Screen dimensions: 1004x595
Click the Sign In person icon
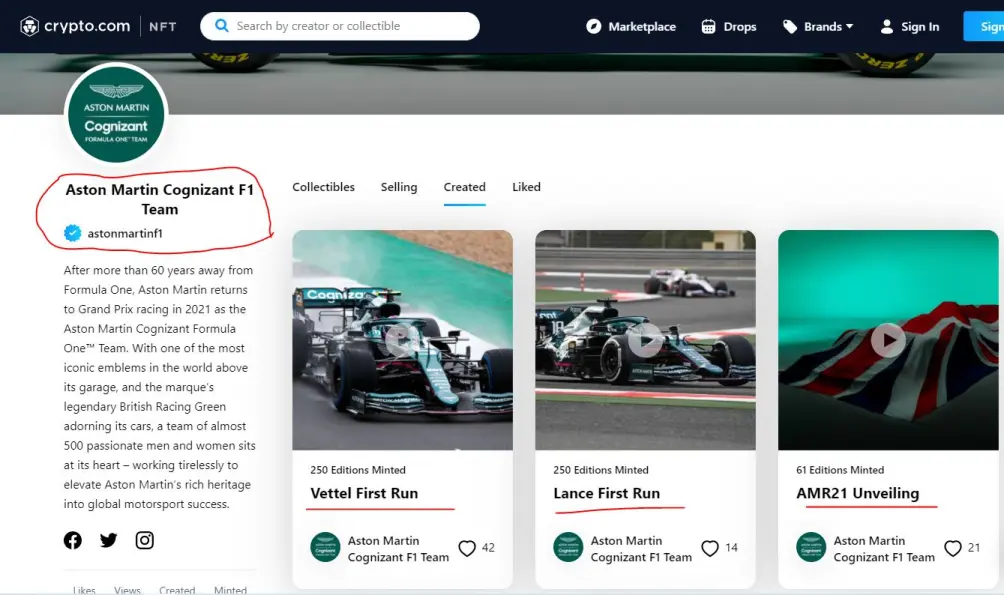(887, 26)
